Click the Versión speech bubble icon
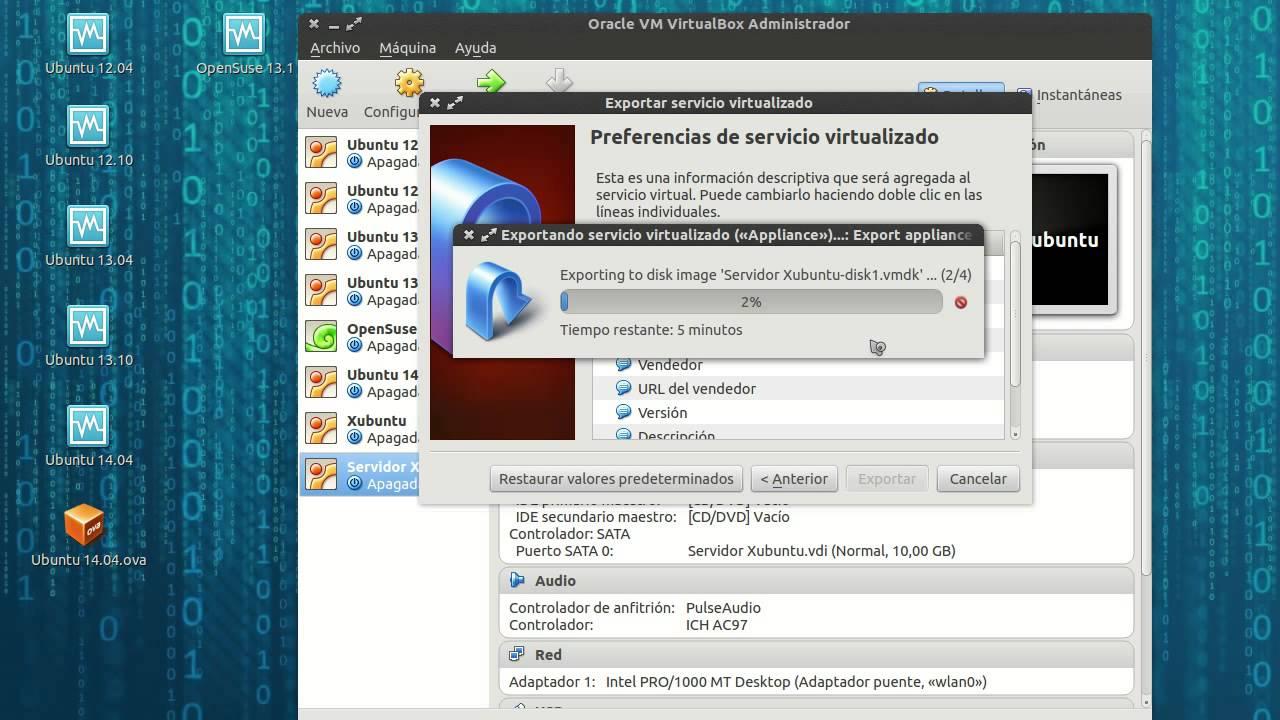The image size is (1280, 720). [x=624, y=412]
